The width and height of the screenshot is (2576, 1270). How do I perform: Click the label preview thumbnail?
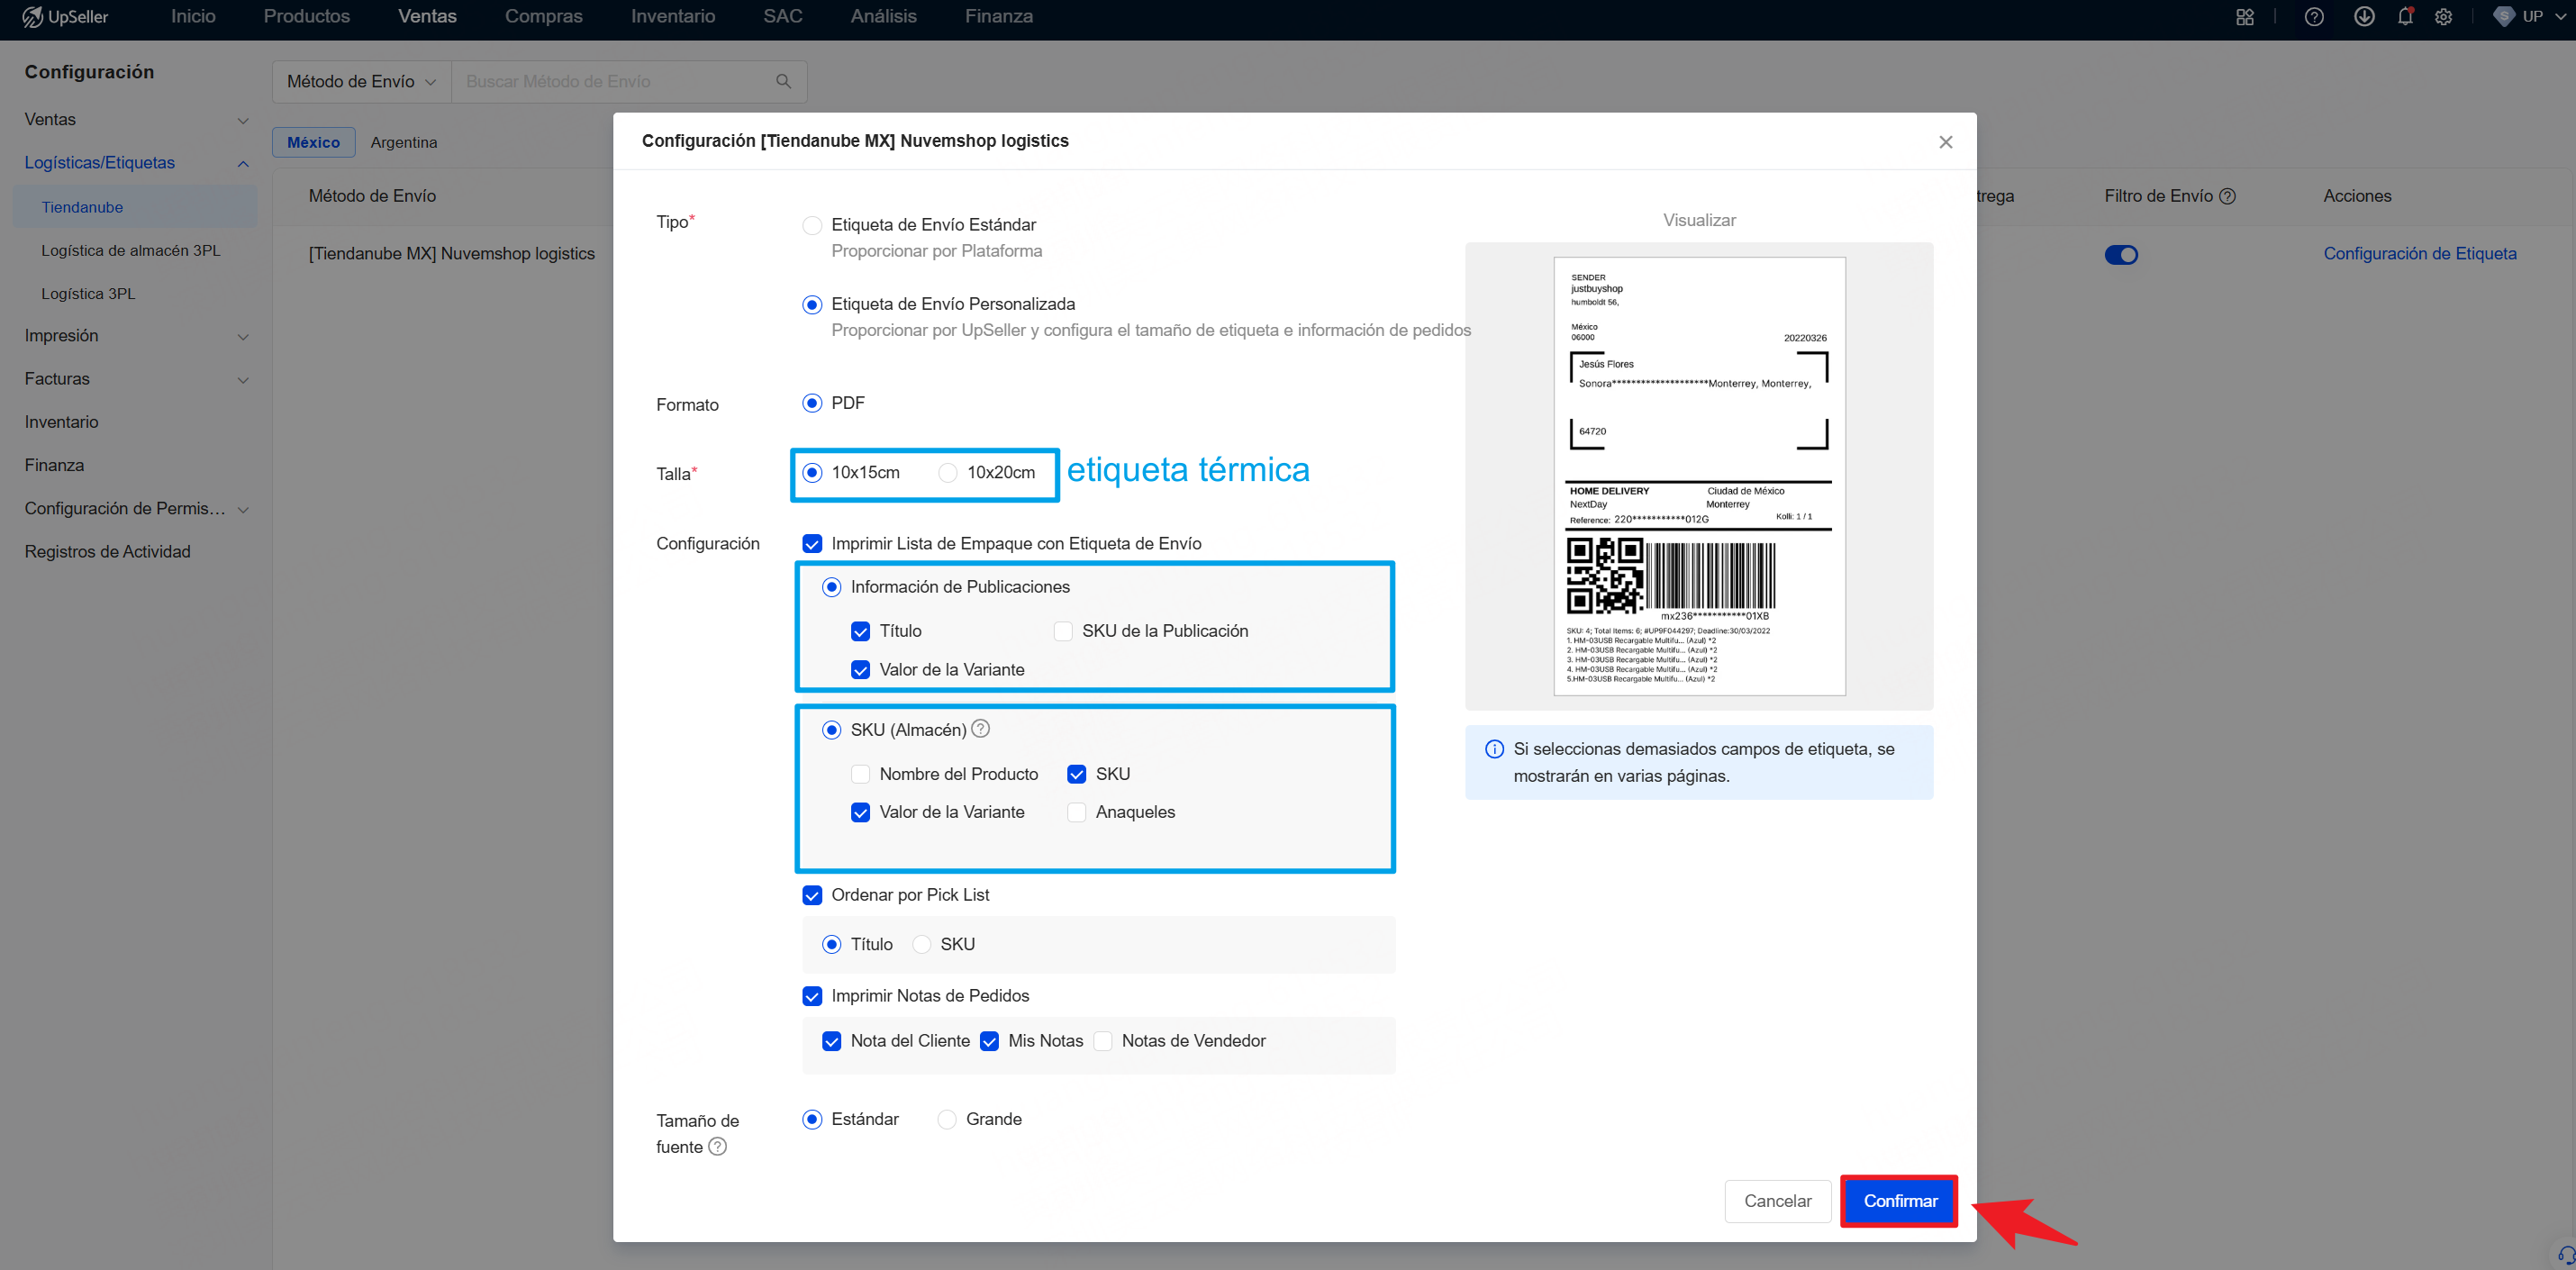[x=1699, y=477]
